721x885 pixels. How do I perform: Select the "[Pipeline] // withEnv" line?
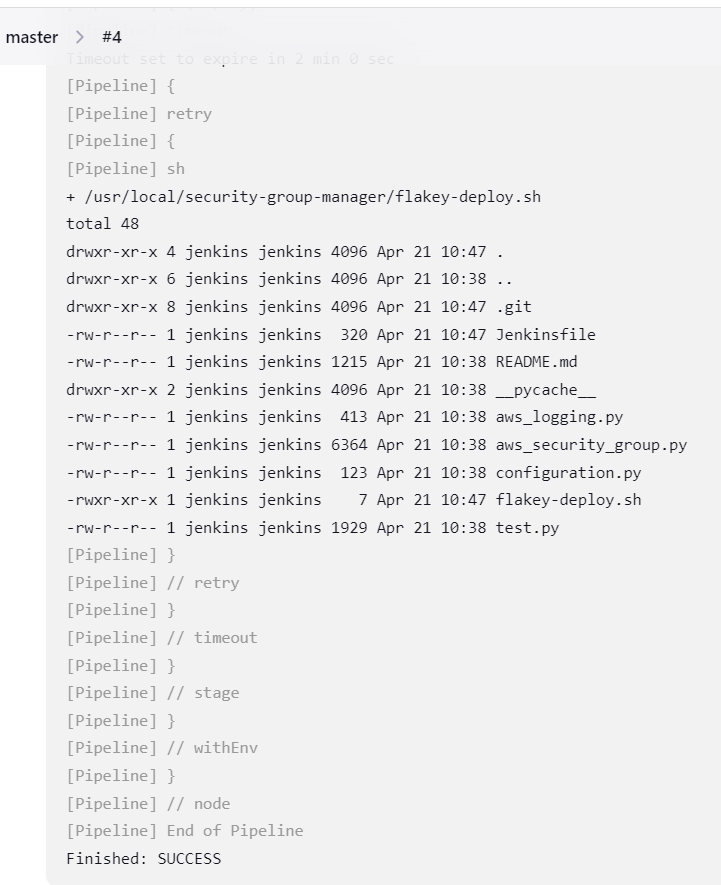(162, 747)
